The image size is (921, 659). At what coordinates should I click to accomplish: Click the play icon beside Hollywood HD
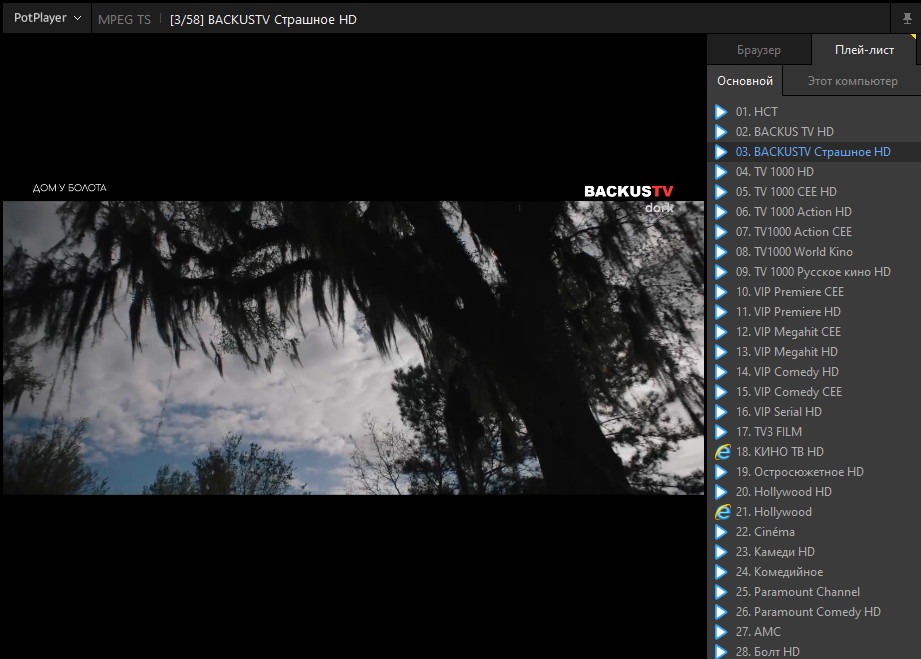click(721, 492)
